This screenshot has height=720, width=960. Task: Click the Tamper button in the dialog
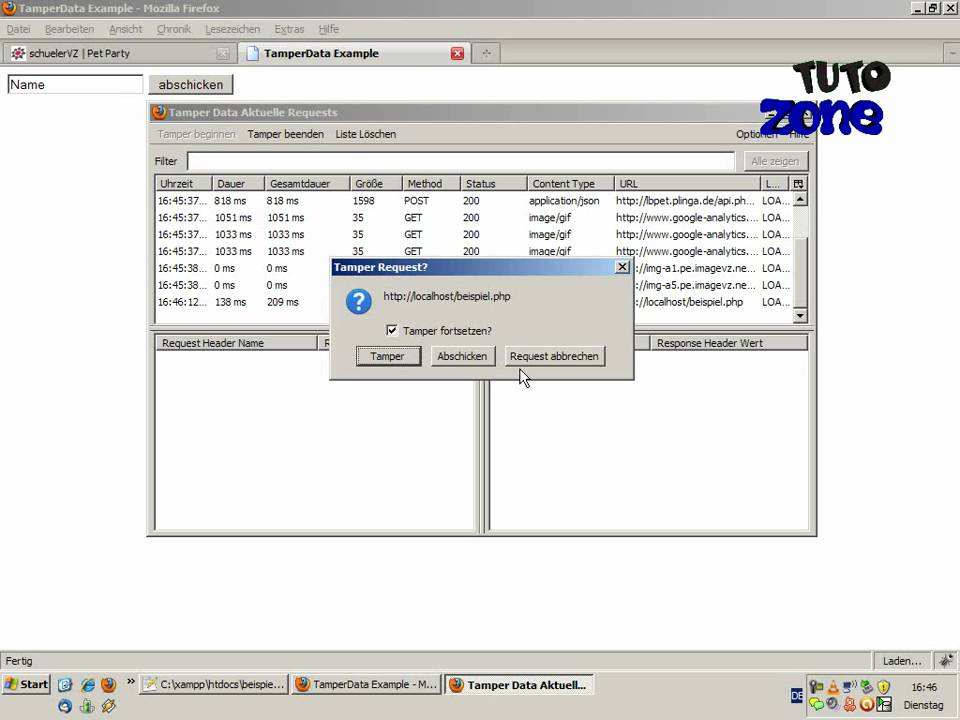(388, 356)
